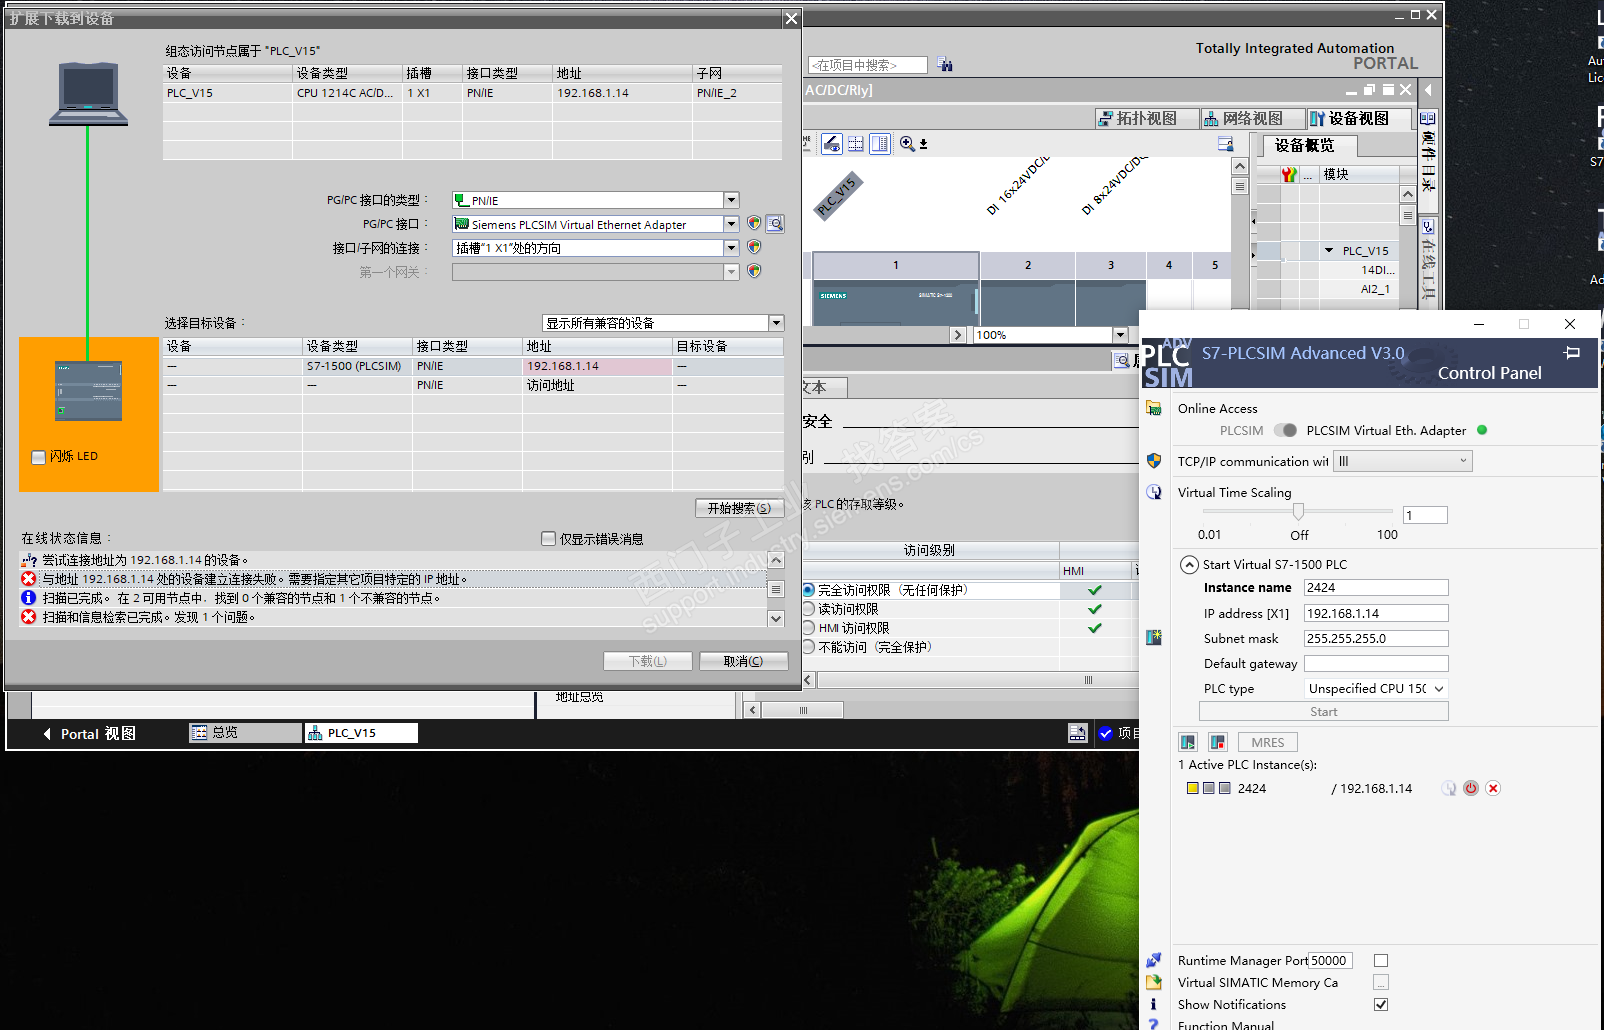This screenshot has height=1030, width=1604.
Task: Click the split editor toolbar icon in device view
Action: [856, 144]
